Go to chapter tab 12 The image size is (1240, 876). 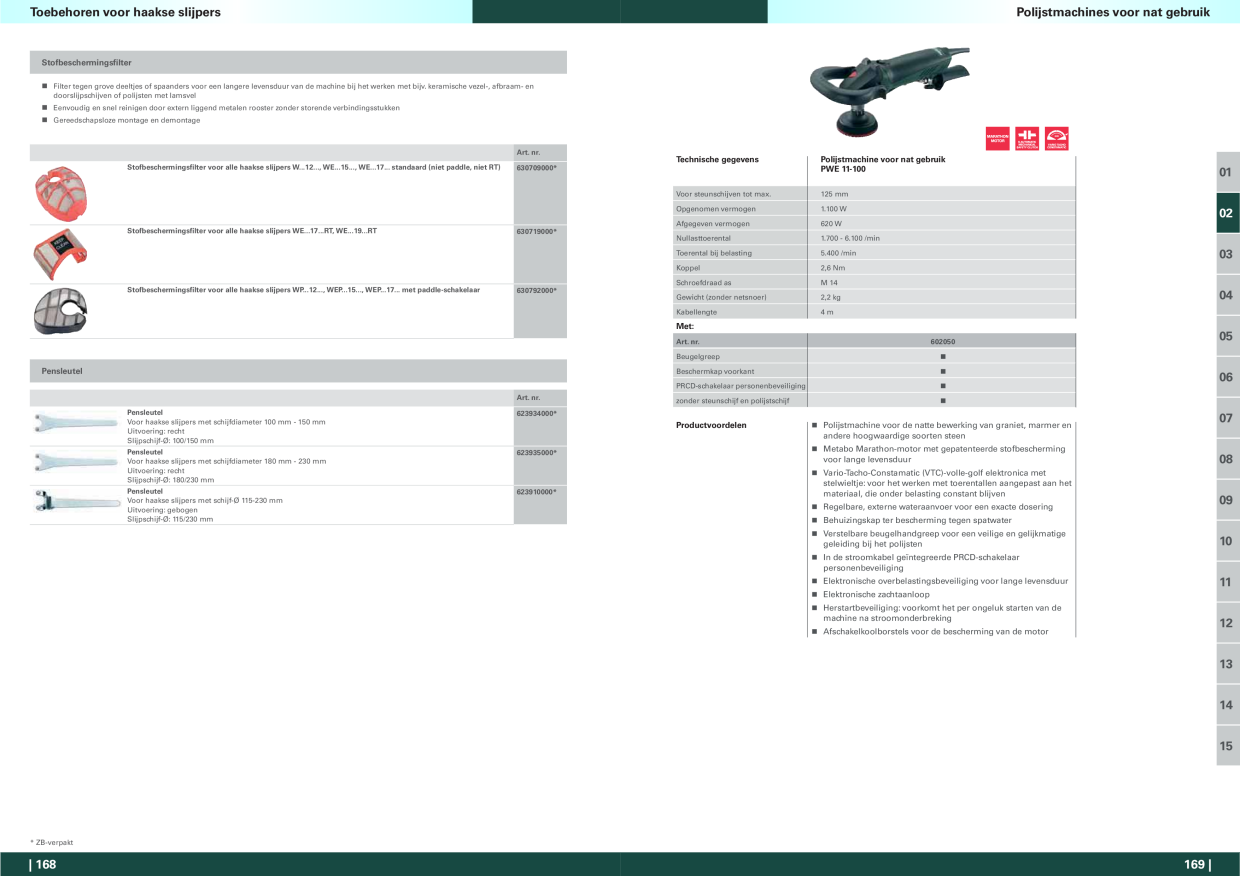(x=1227, y=623)
